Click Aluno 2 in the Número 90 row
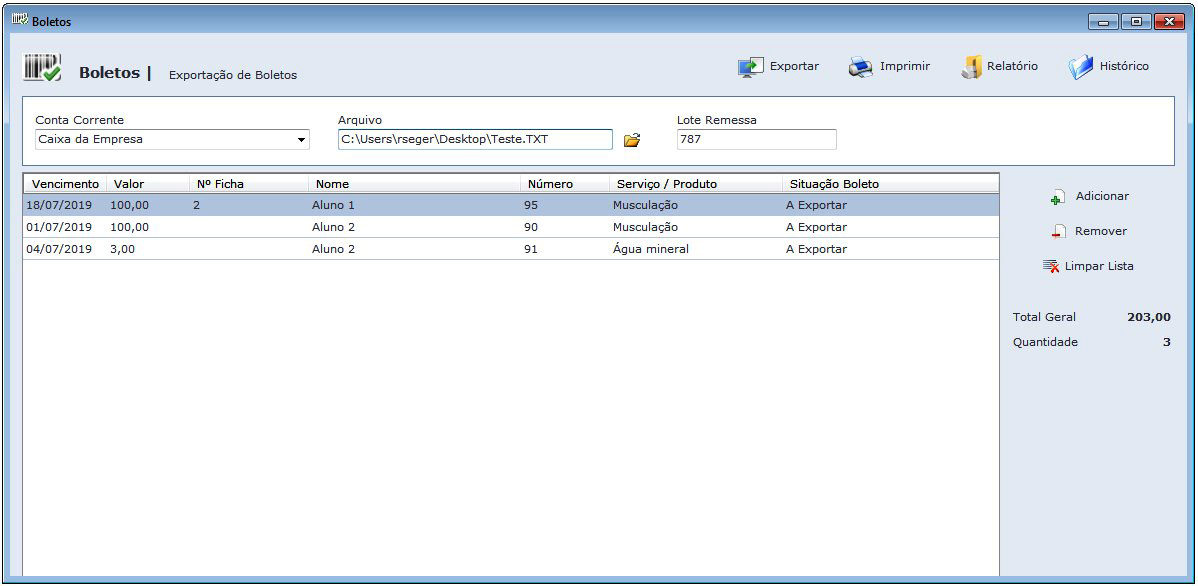This screenshot has height=586, width=1198. (333, 227)
